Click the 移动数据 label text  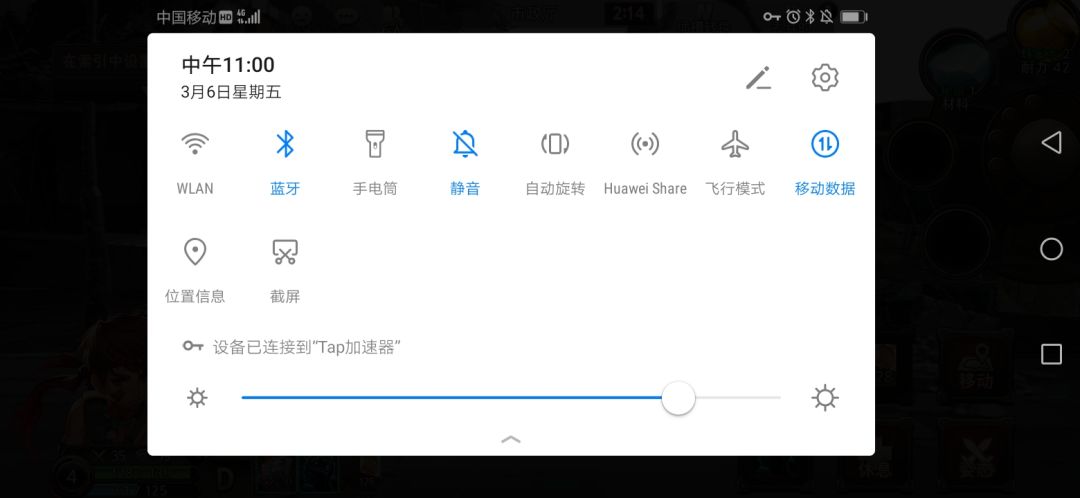824,189
